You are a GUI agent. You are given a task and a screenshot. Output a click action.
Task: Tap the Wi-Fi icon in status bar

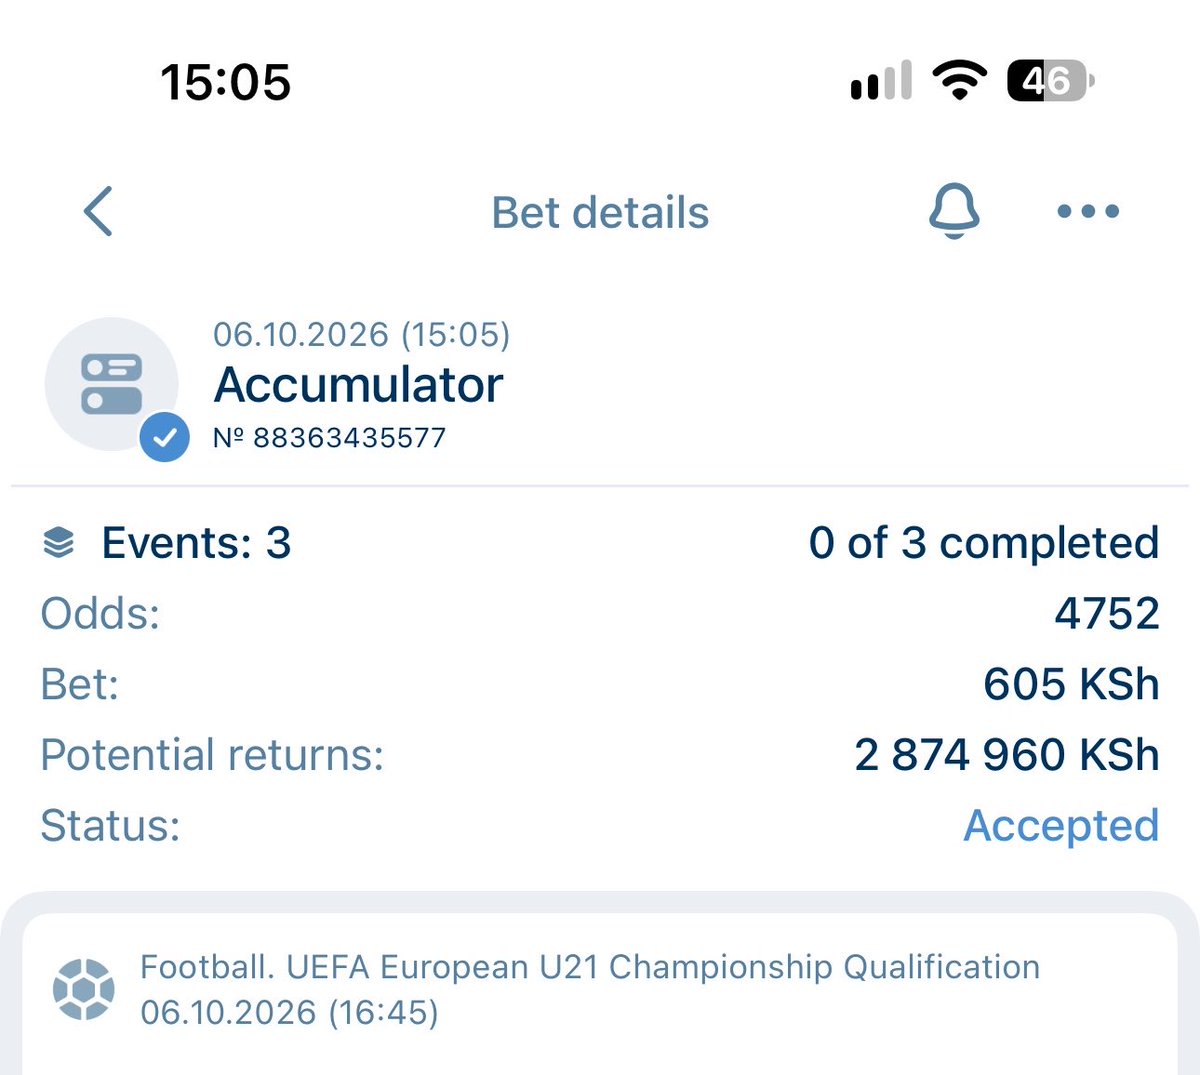pyautogui.click(x=959, y=81)
